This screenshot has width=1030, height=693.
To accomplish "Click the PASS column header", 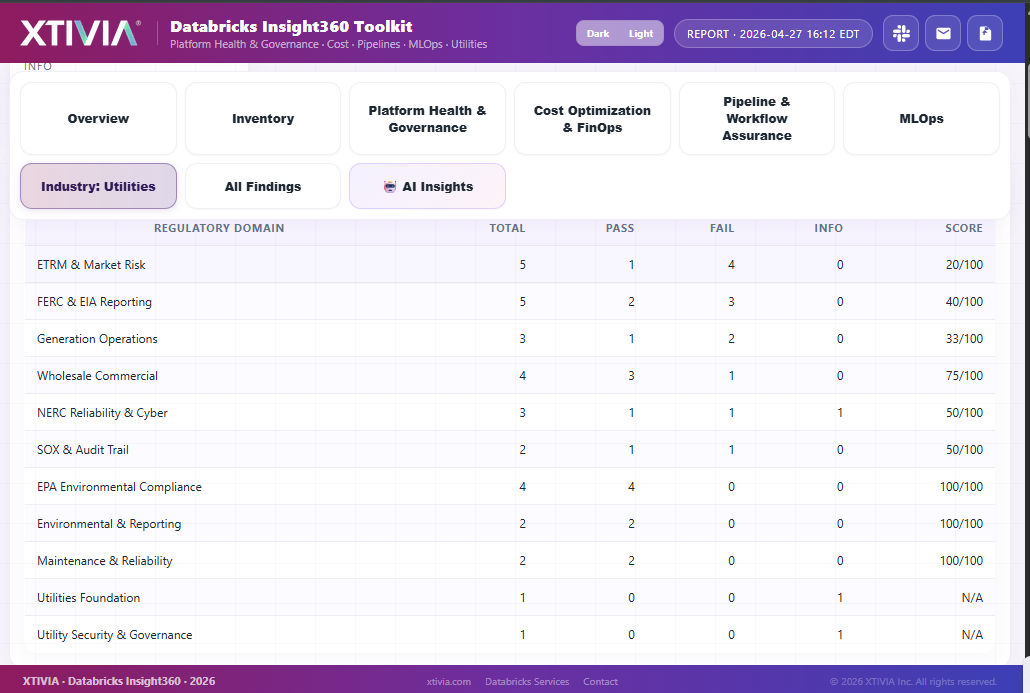I will coord(619,228).
